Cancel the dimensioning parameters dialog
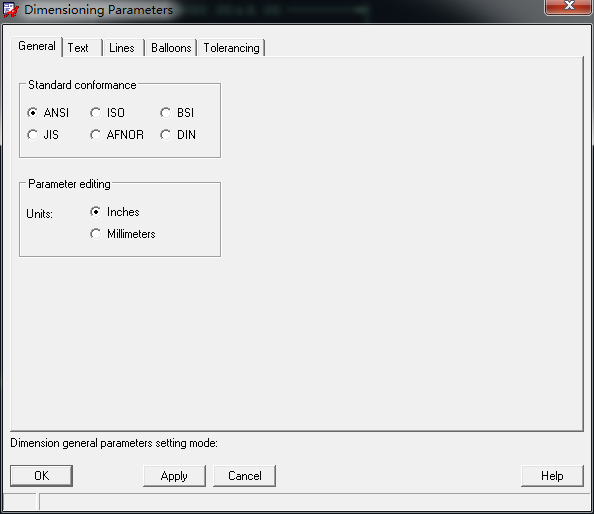Image resolution: width=594 pixels, height=514 pixels. pyautogui.click(x=244, y=476)
